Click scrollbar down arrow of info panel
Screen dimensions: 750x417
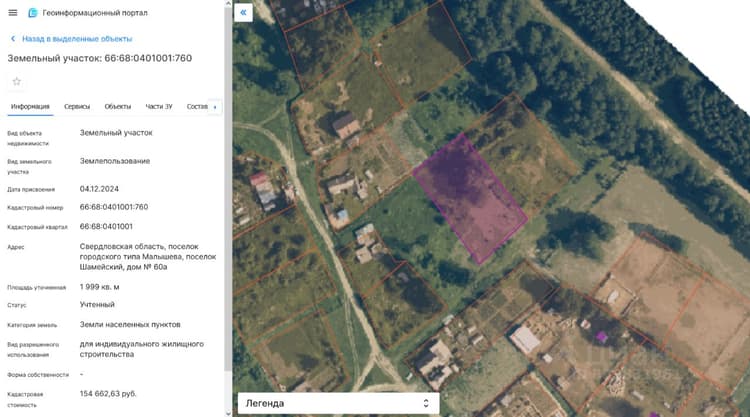[x=228, y=413]
